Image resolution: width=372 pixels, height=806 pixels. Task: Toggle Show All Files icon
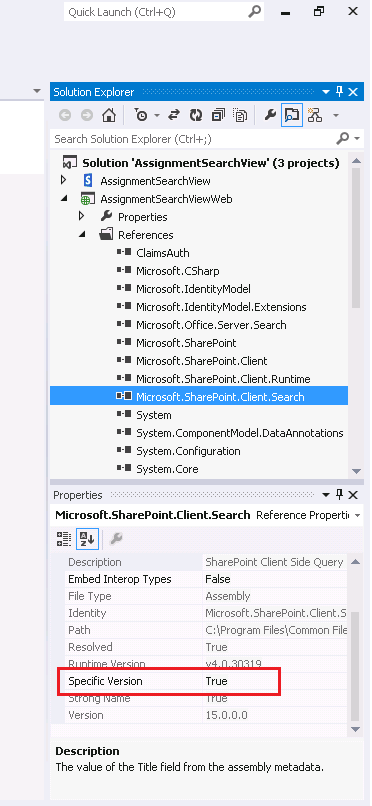240,115
